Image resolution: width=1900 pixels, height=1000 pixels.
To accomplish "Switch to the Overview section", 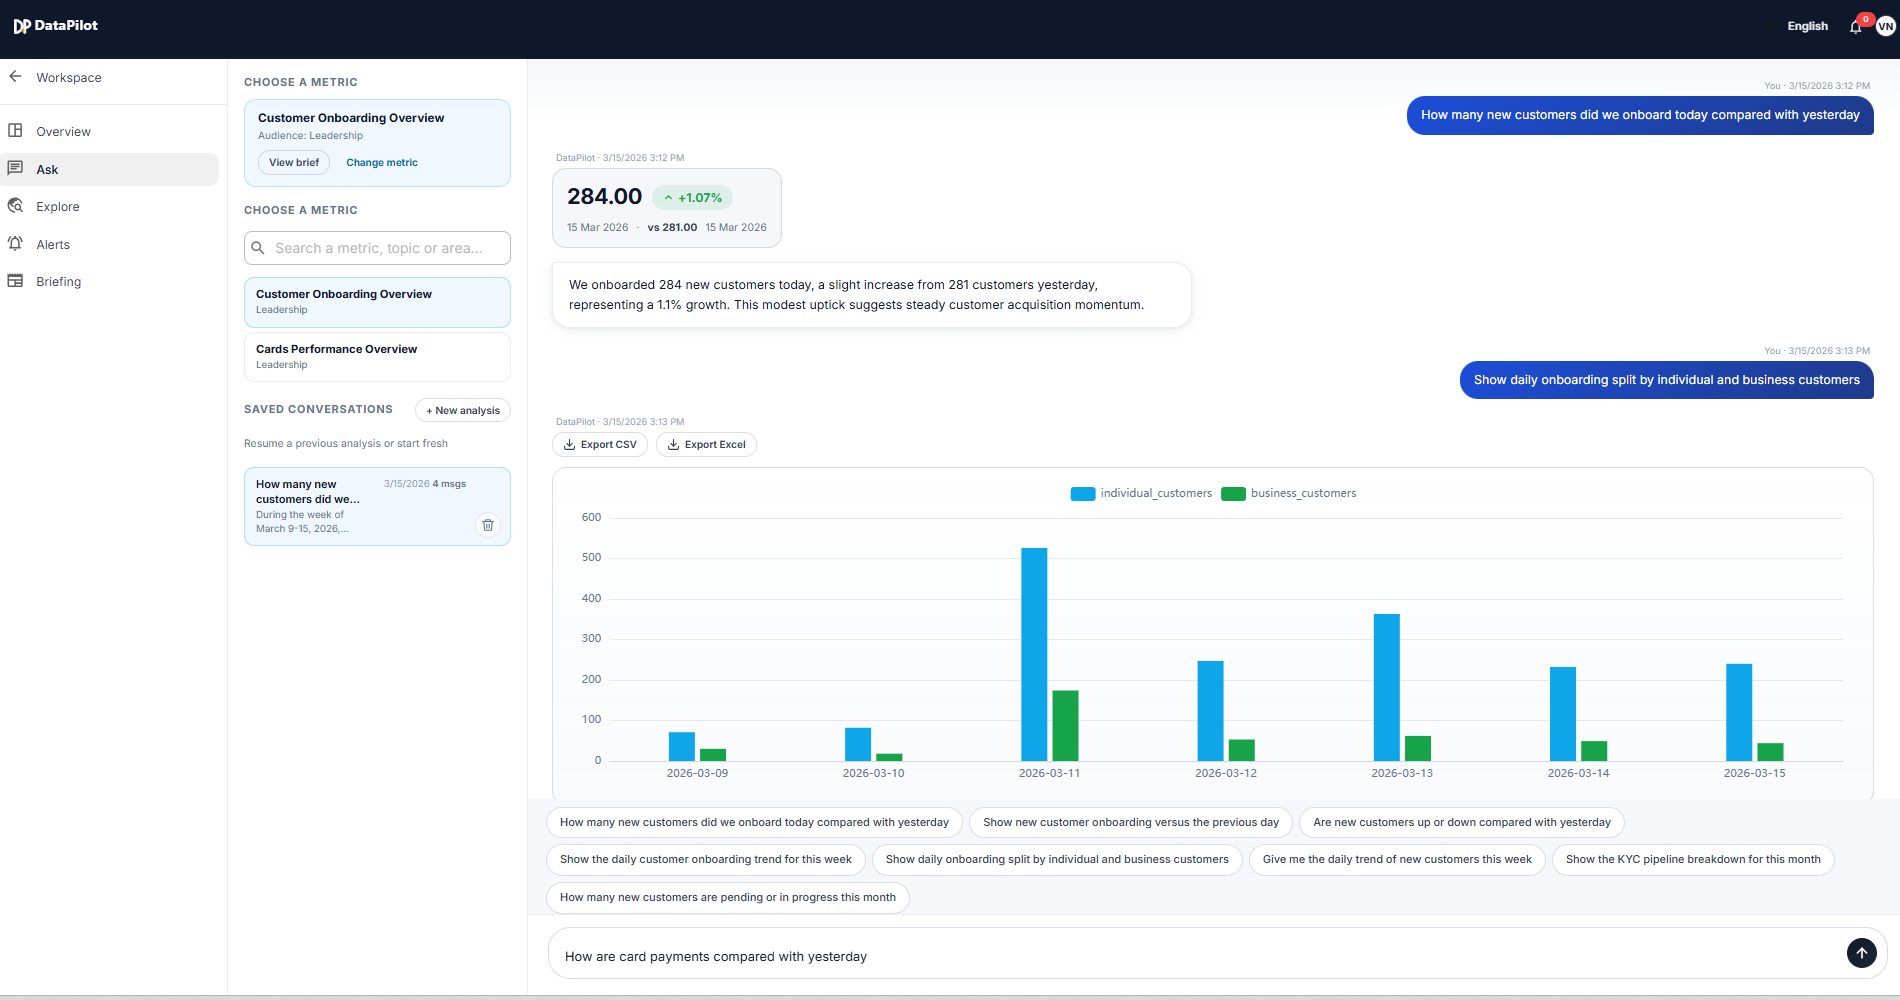I will 63,131.
